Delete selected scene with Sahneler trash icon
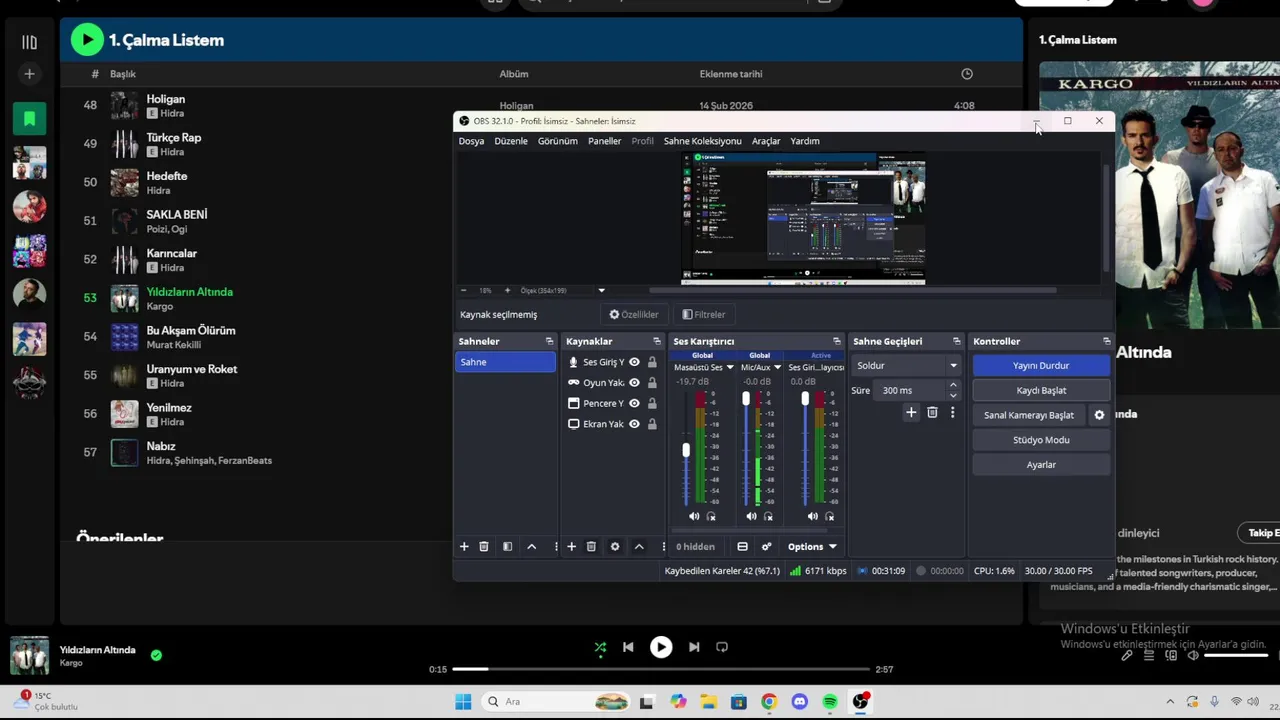 [x=484, y=546]
